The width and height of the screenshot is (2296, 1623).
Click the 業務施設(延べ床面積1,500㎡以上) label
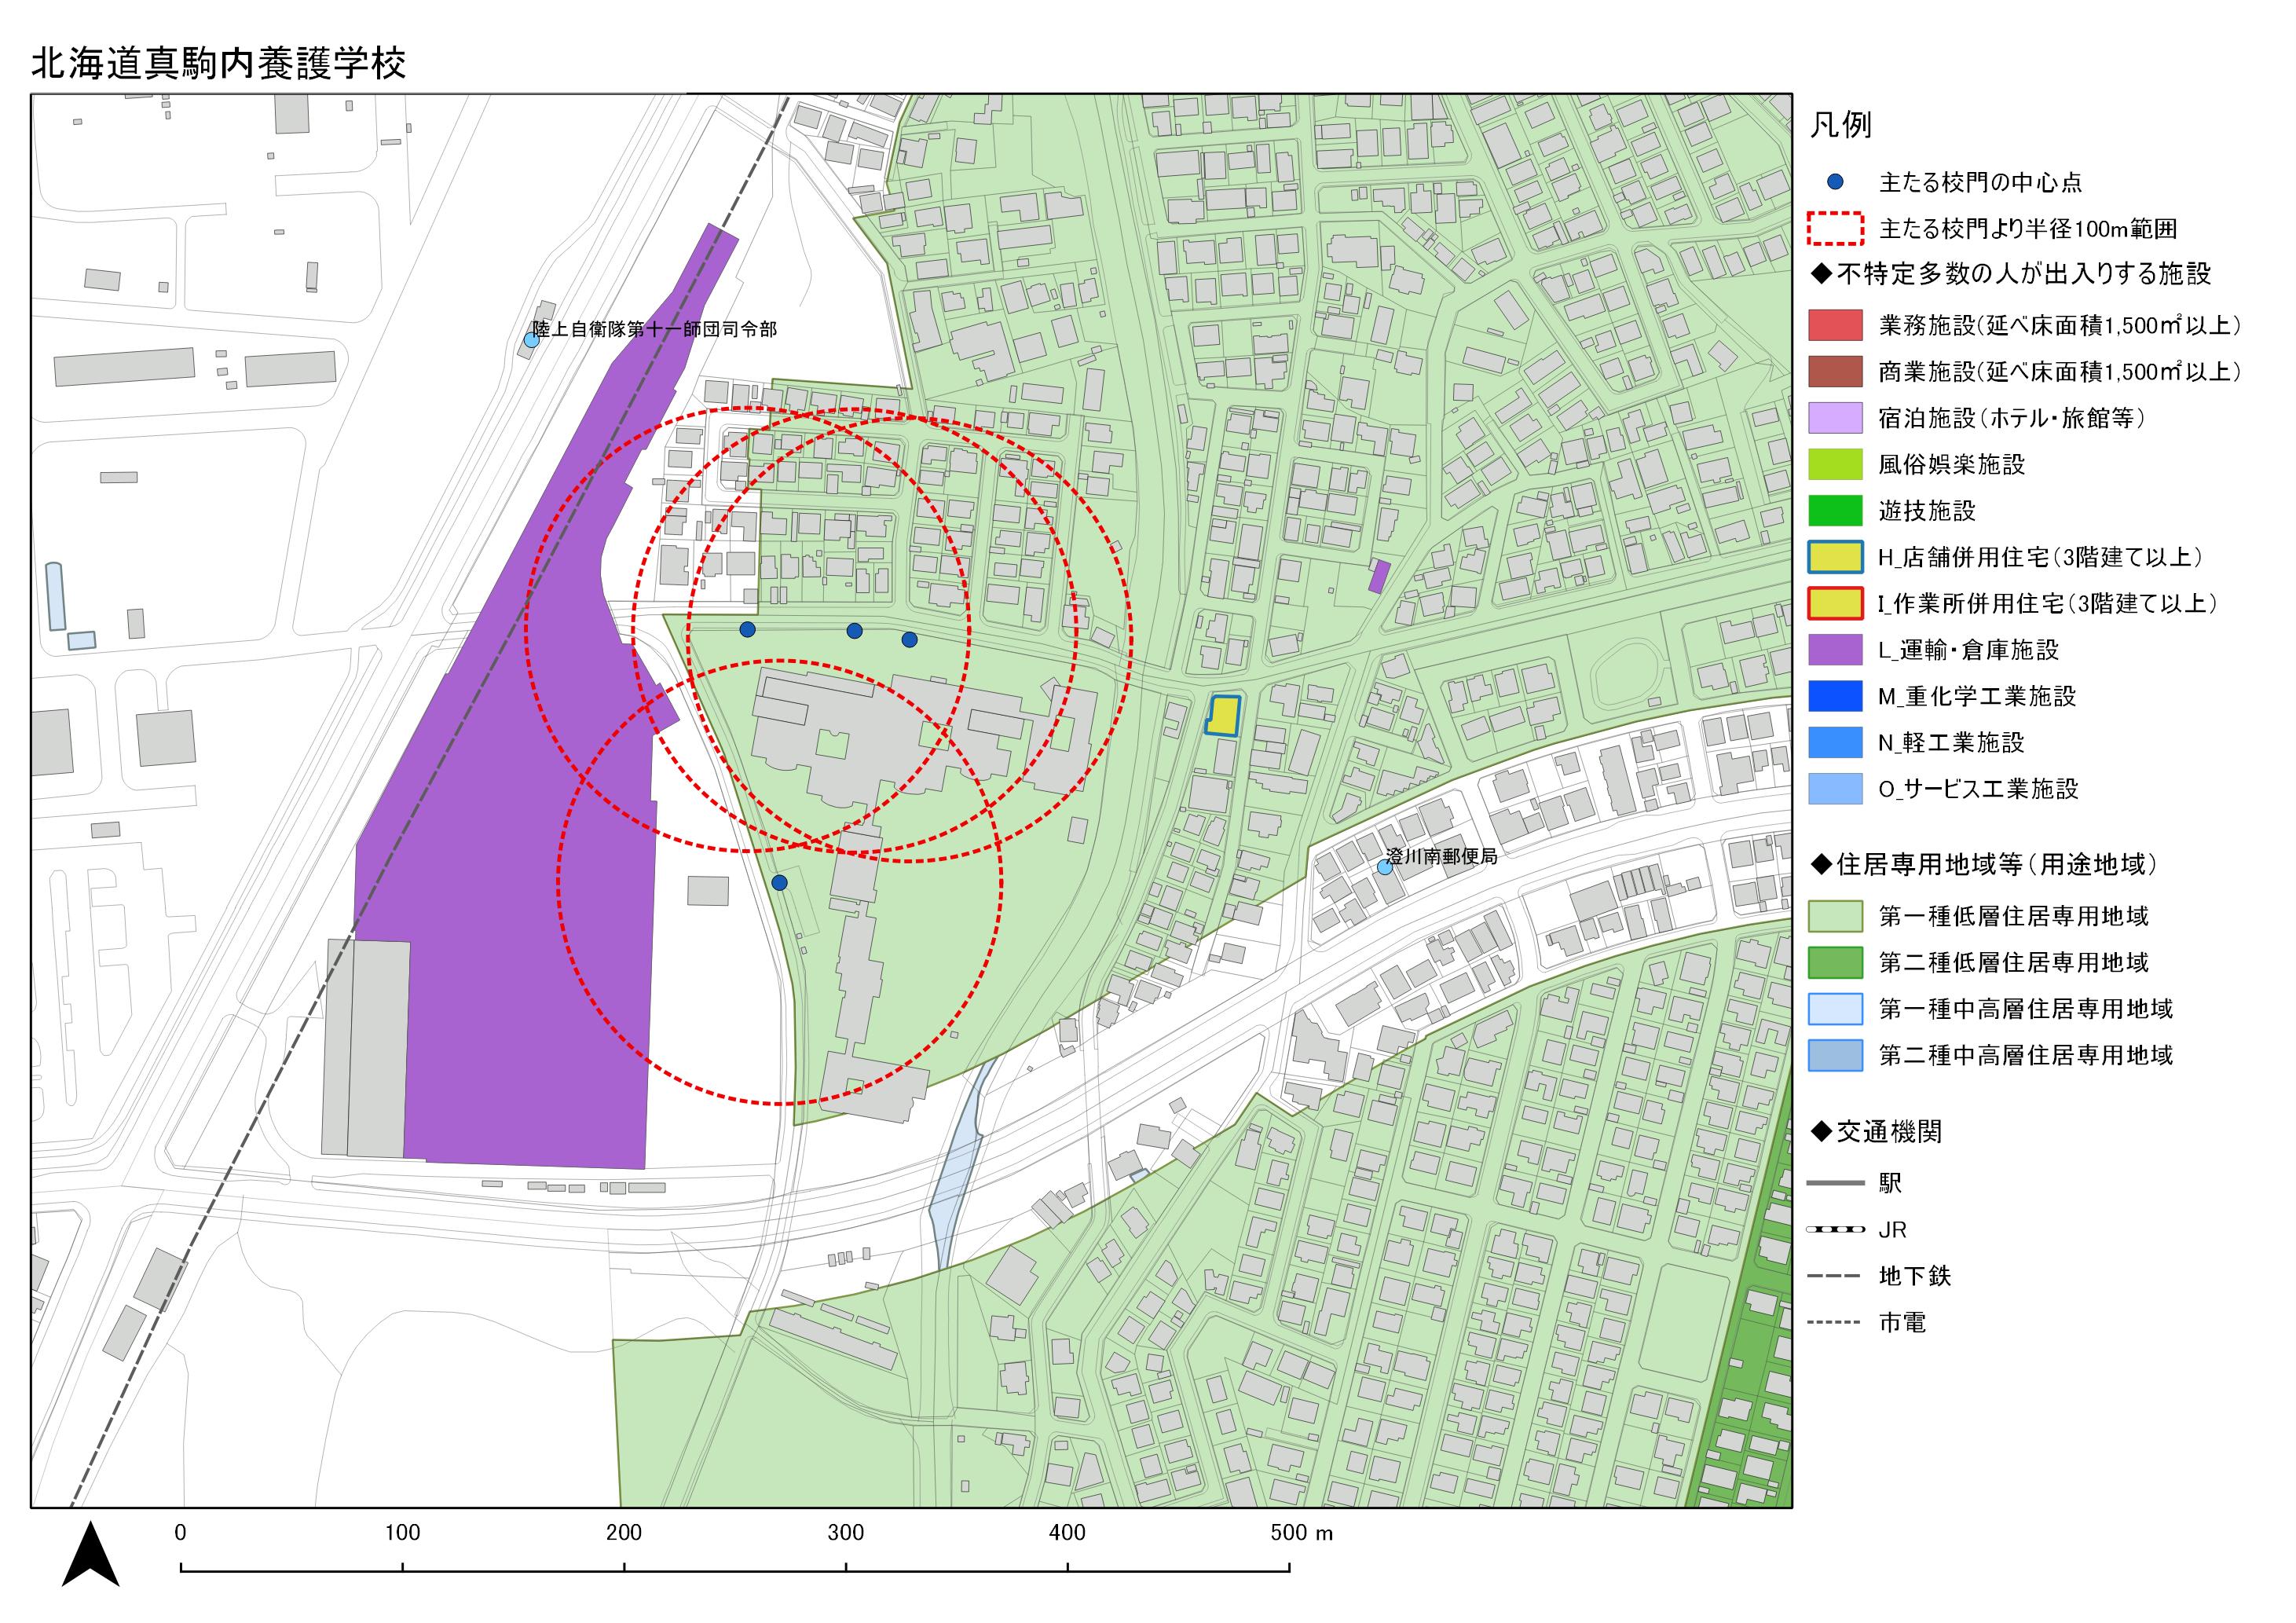[x=2060, y=326]
